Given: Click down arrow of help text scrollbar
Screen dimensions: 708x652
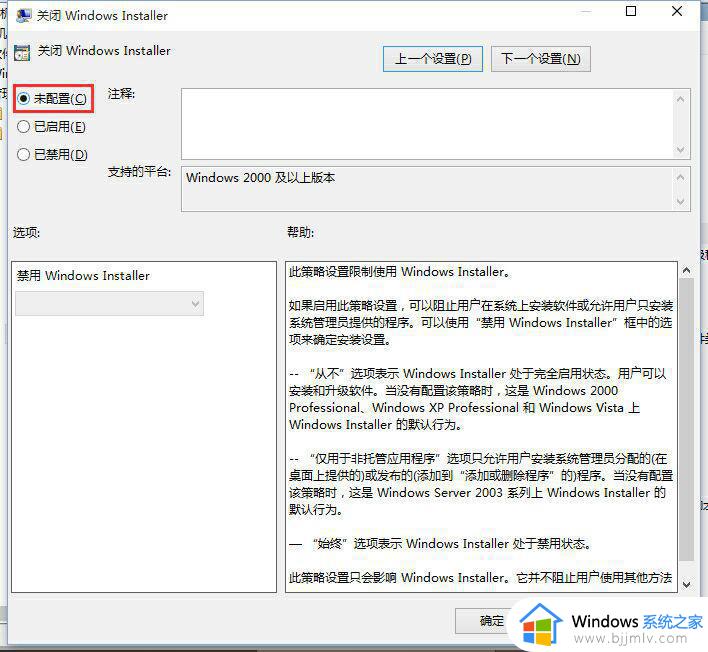Looking at the screenshot, I should (x=686, y=584).
